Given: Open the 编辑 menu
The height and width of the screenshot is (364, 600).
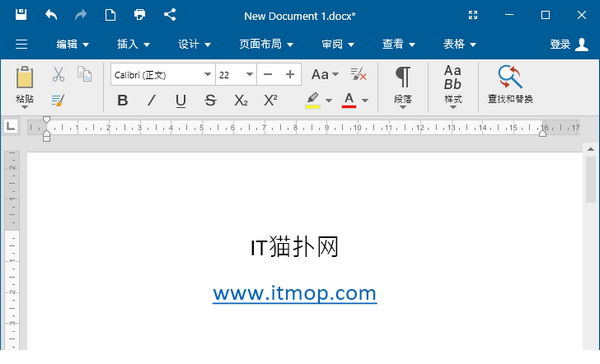Looking at the screenshot, I should click(x=72, y=44).
